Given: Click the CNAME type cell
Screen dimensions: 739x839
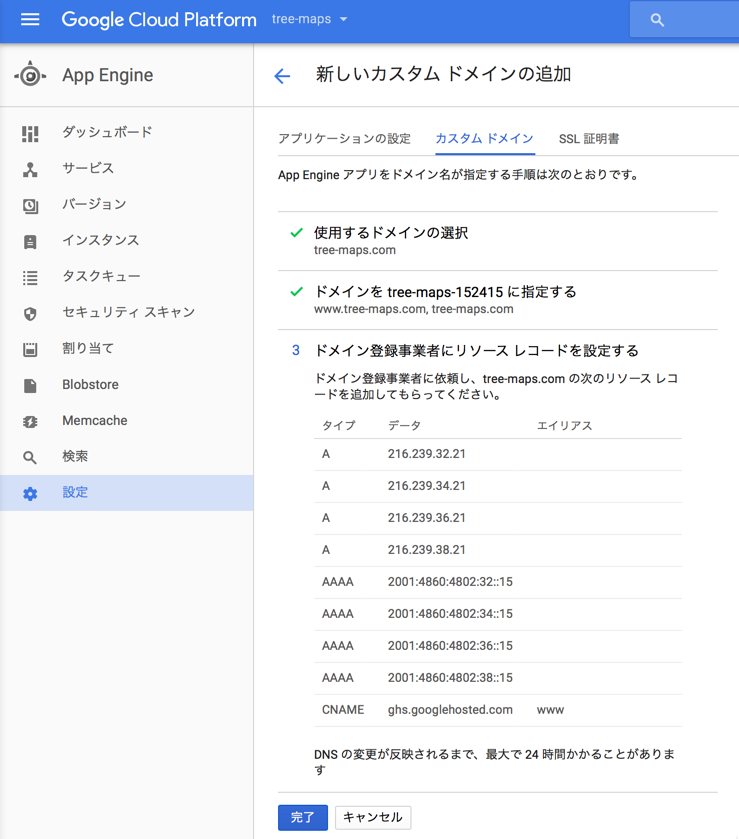Looking at the screenshot, I should pyautogui.click(x=343, y=710).
